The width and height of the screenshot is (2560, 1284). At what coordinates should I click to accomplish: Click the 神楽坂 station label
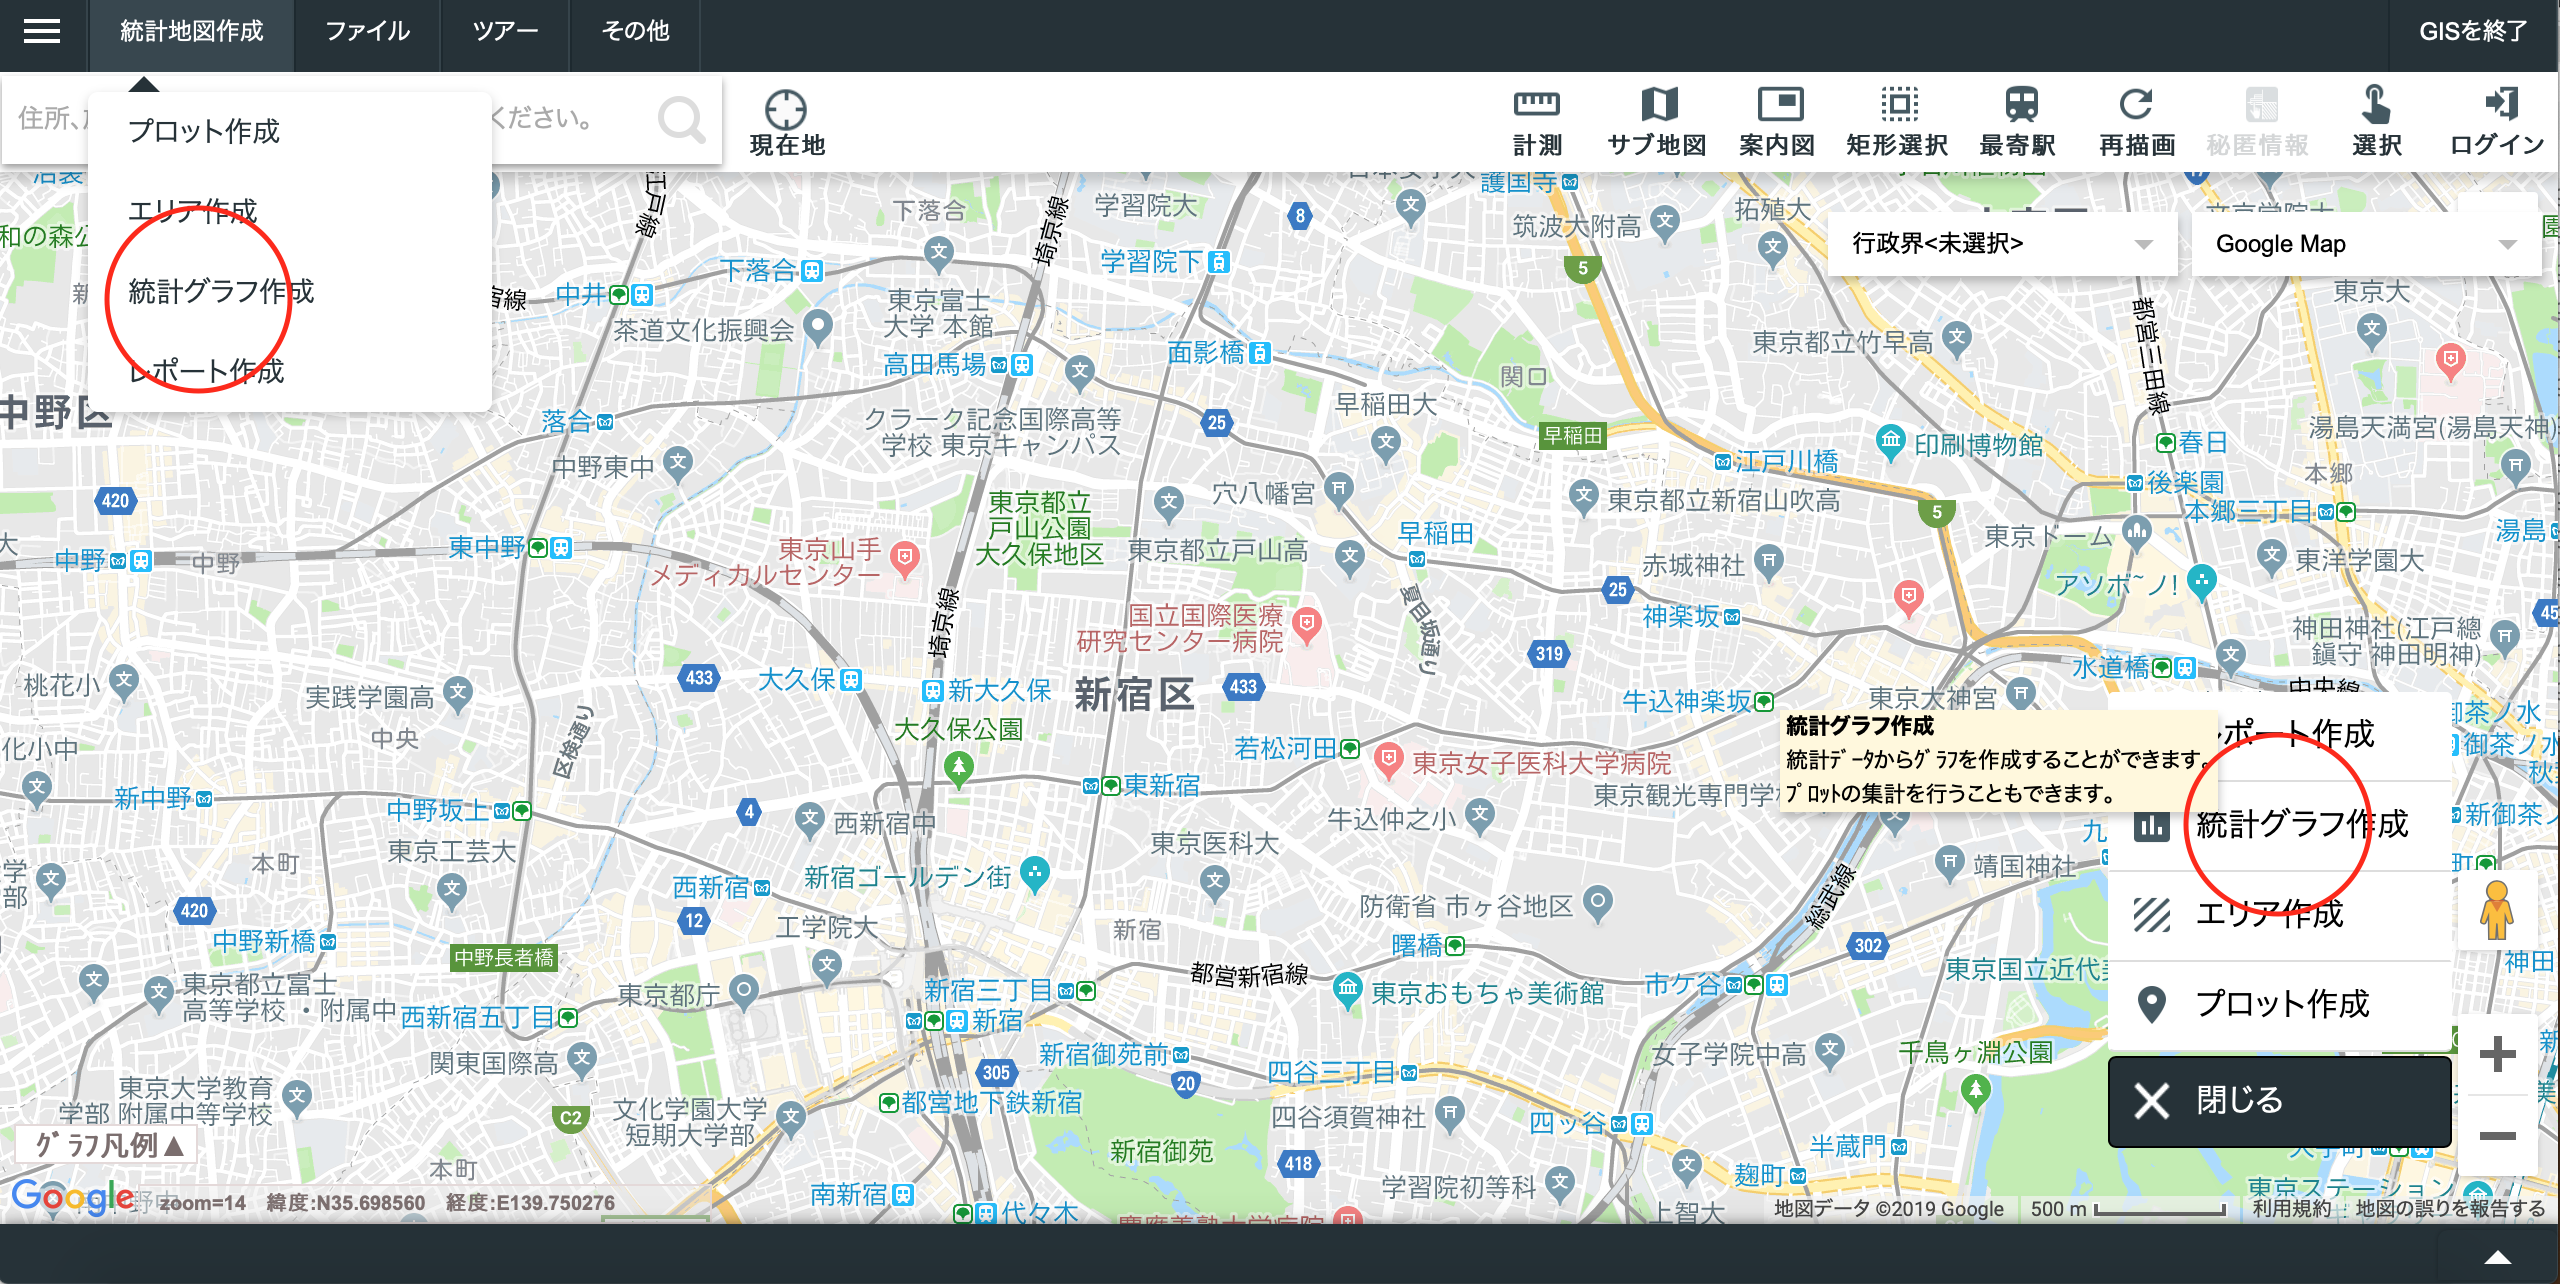coord(1680,617)
